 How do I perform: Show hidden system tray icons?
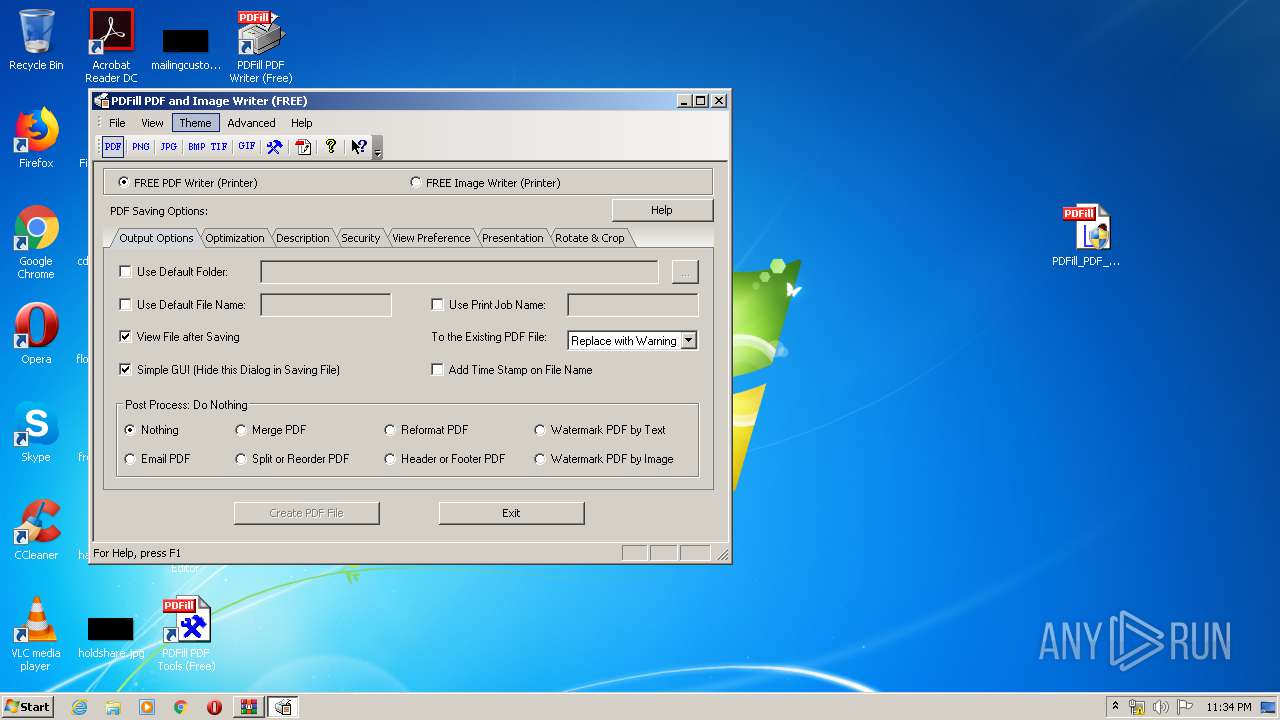1115,707
